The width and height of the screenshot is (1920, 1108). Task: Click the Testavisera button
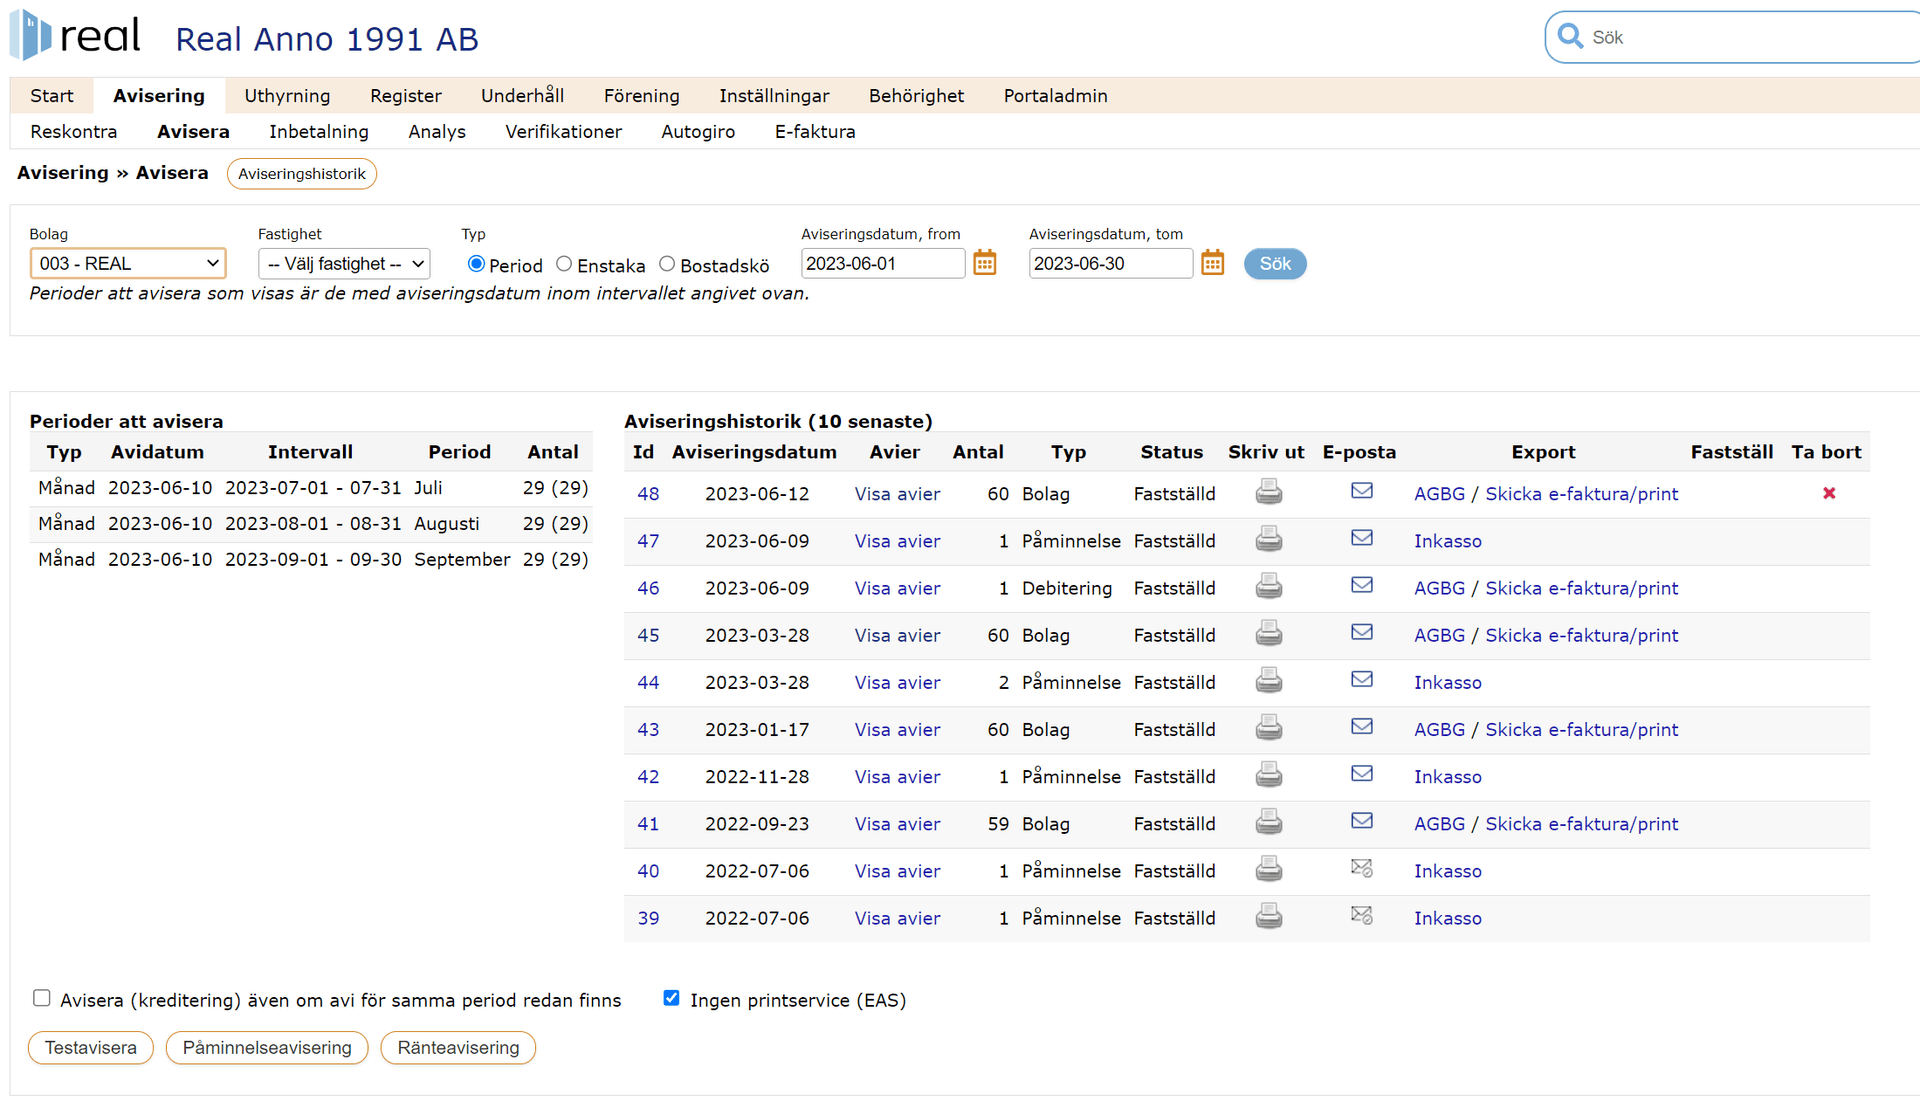[x=91, y=1048]
